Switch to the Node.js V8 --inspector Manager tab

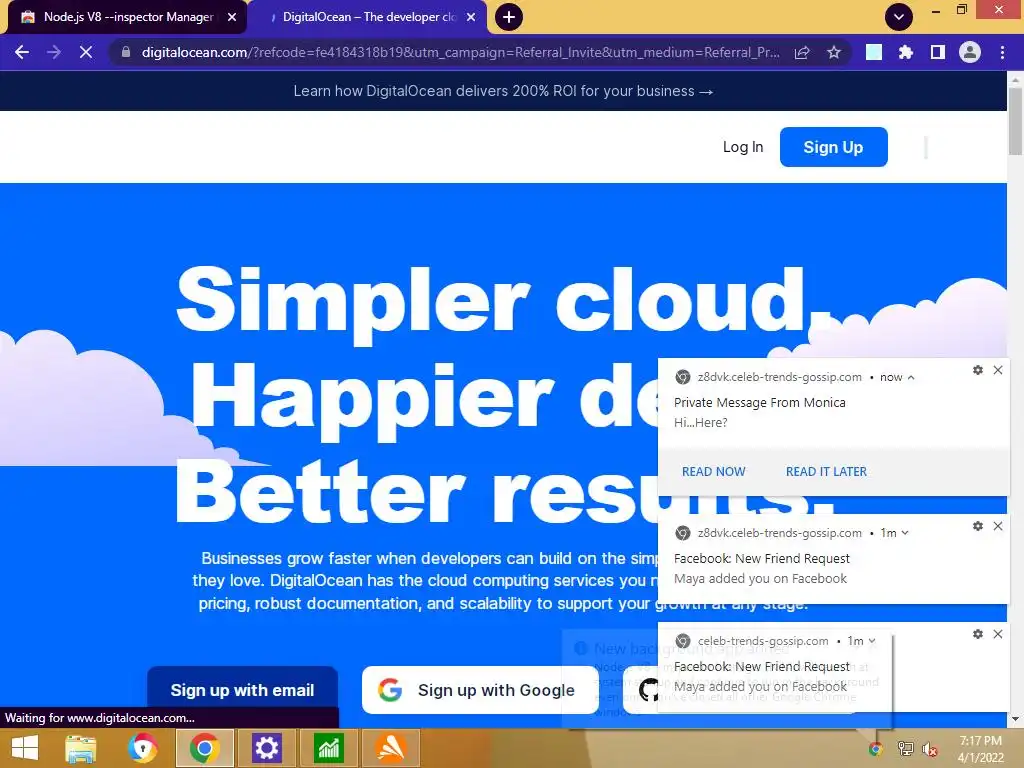(x=128, y=17)
